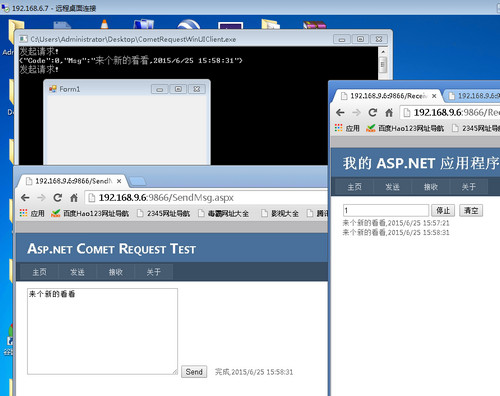Minimize the Form1 window

tap(160, 89)
